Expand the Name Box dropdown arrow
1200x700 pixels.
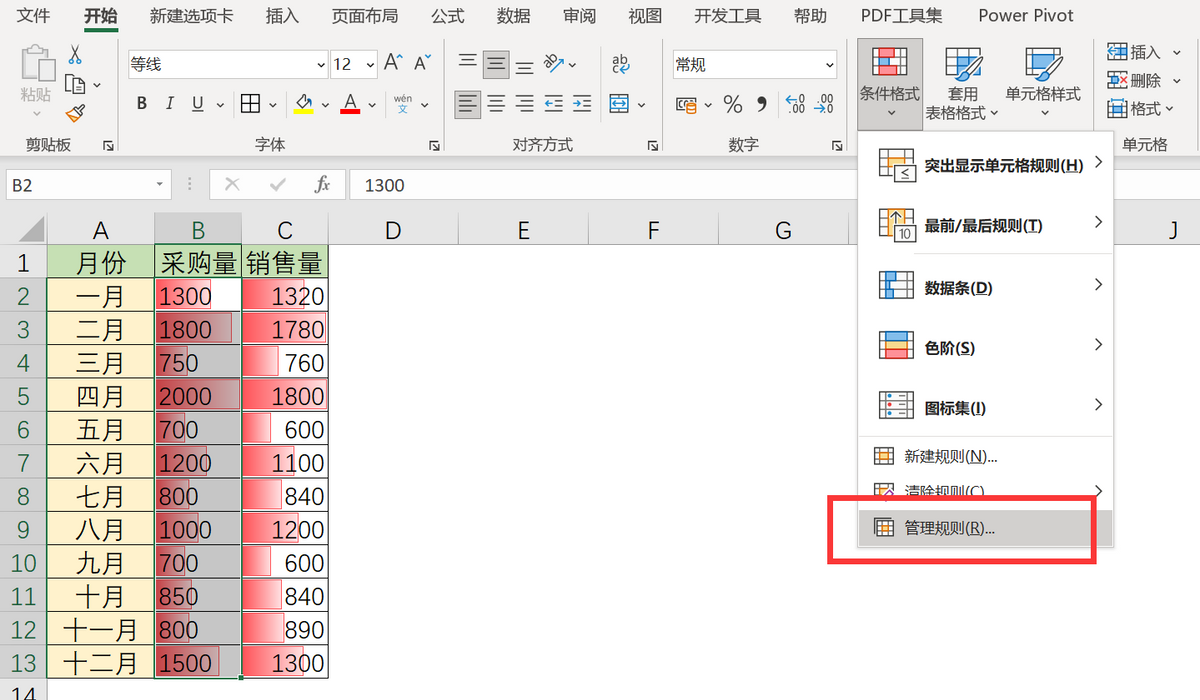coord(161,185)
